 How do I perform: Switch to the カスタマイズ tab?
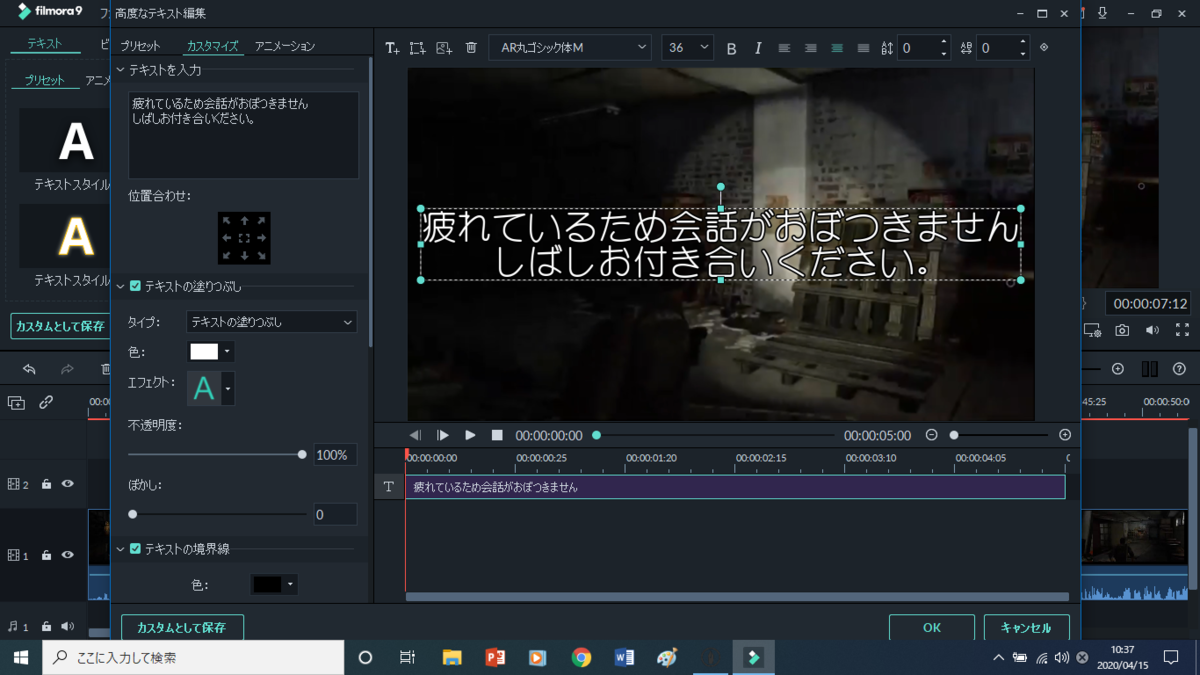pyautogui.click(x=212, y=46)
